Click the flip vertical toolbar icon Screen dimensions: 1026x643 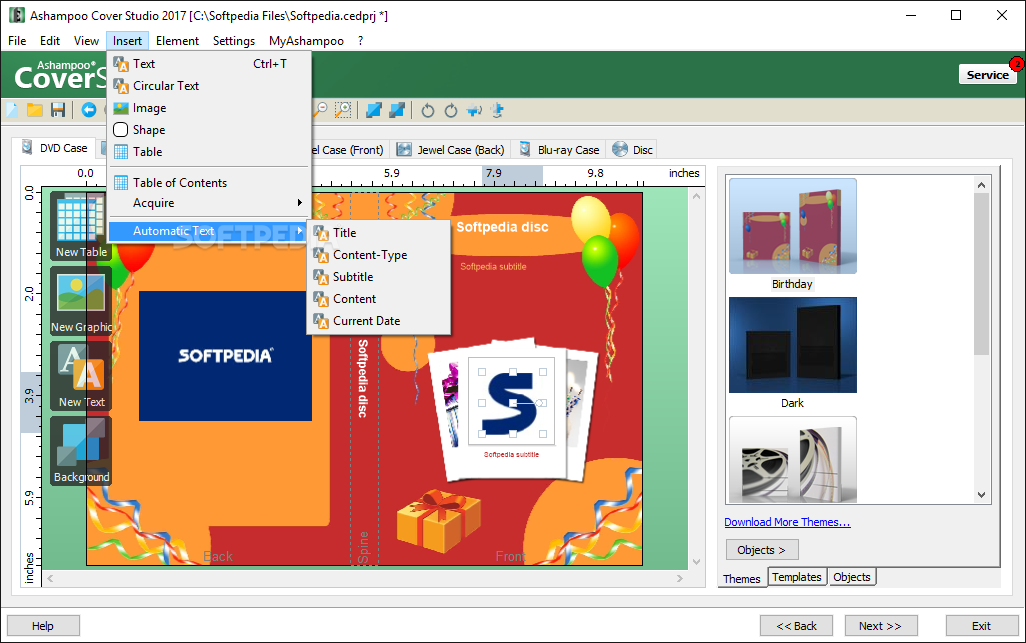tap(497, 111)
